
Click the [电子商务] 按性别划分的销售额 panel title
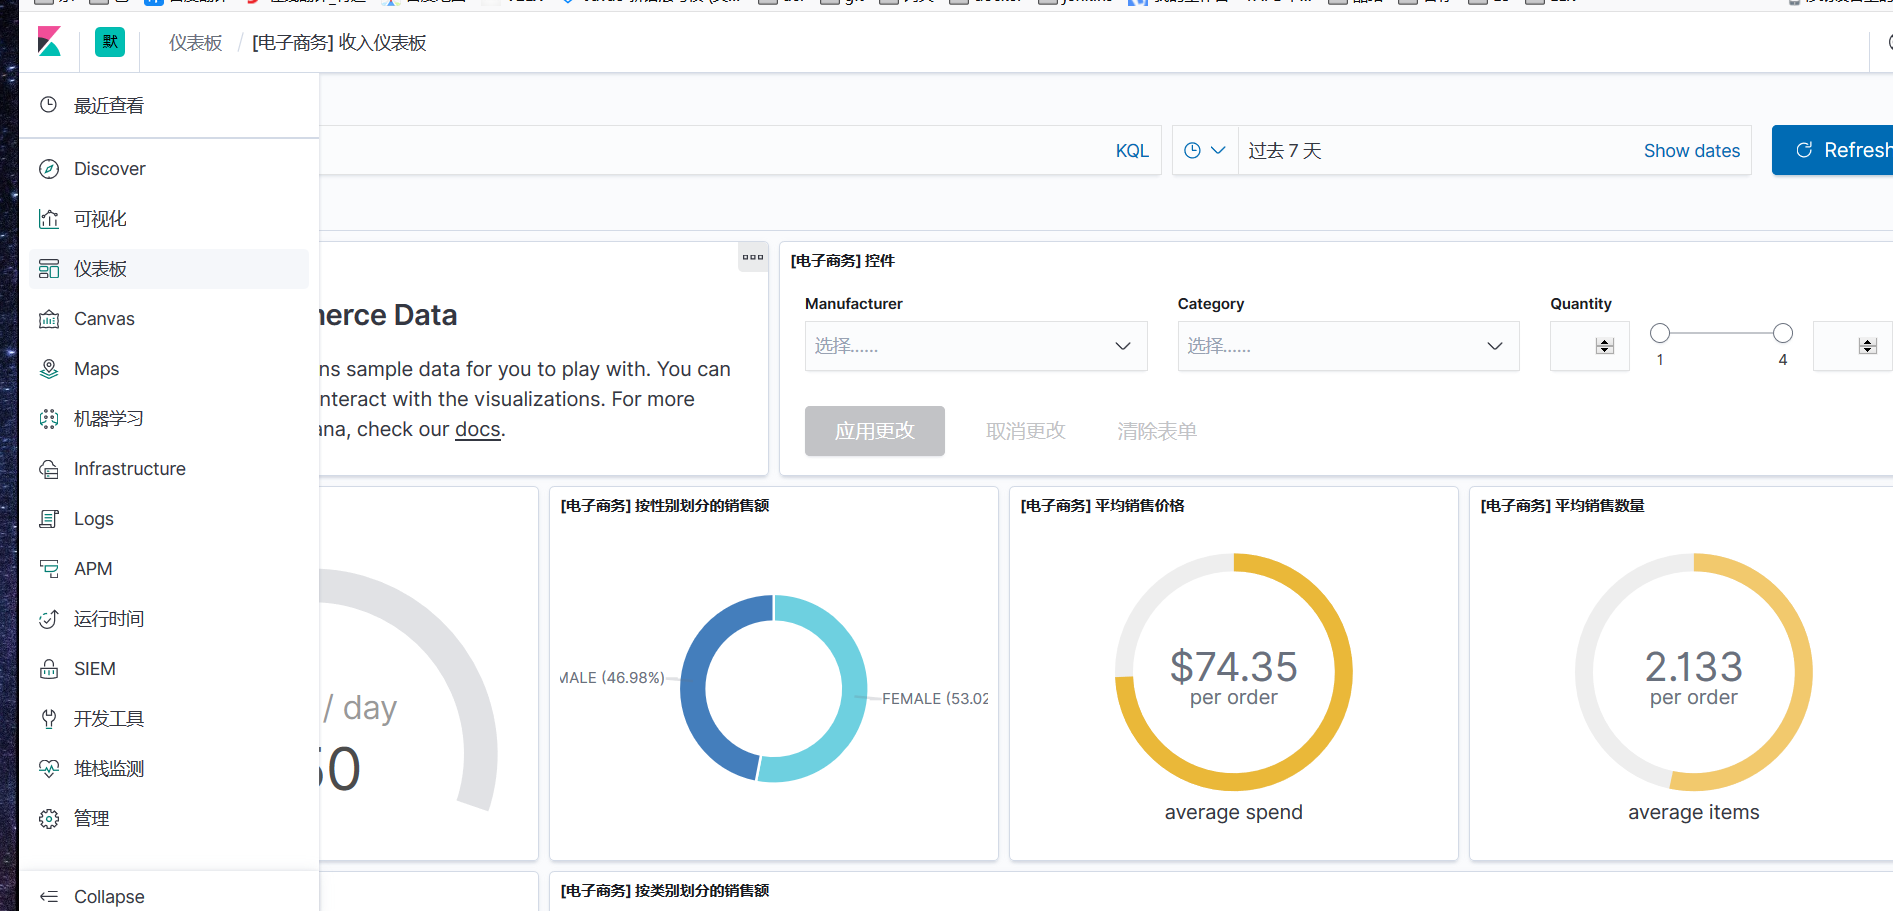(665, 506)
